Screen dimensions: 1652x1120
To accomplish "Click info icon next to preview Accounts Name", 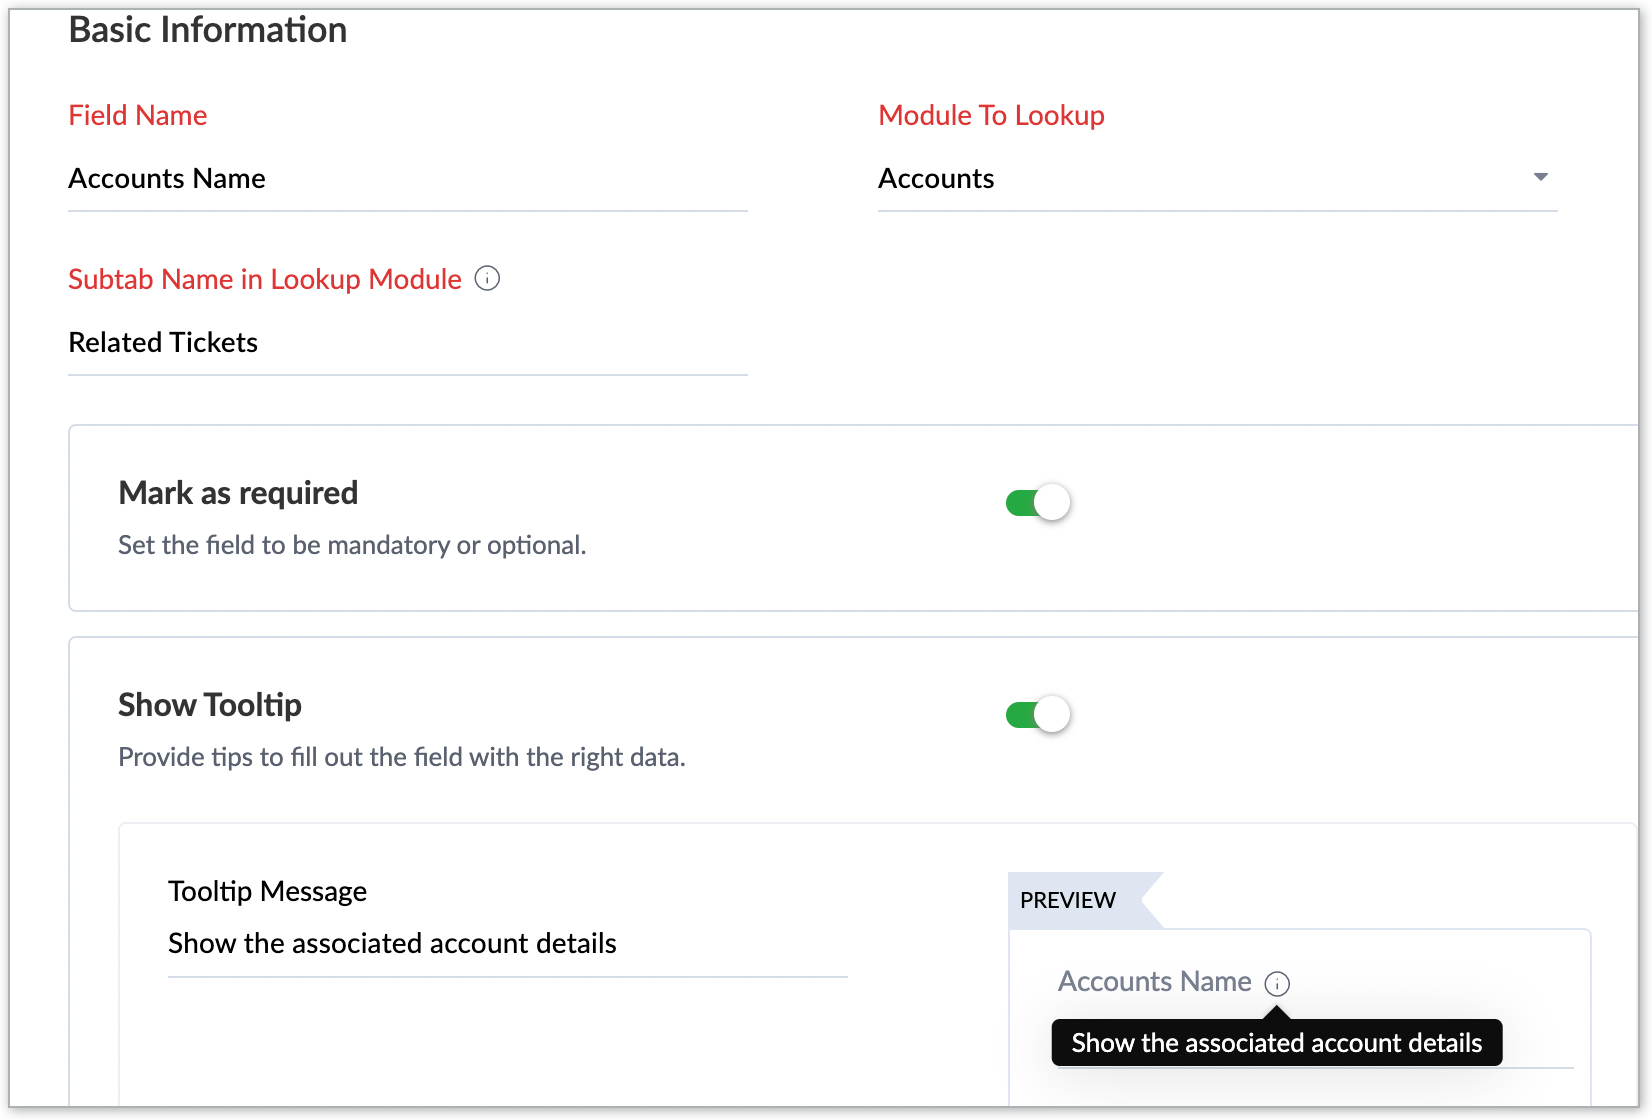I will tap(1277, 984).
